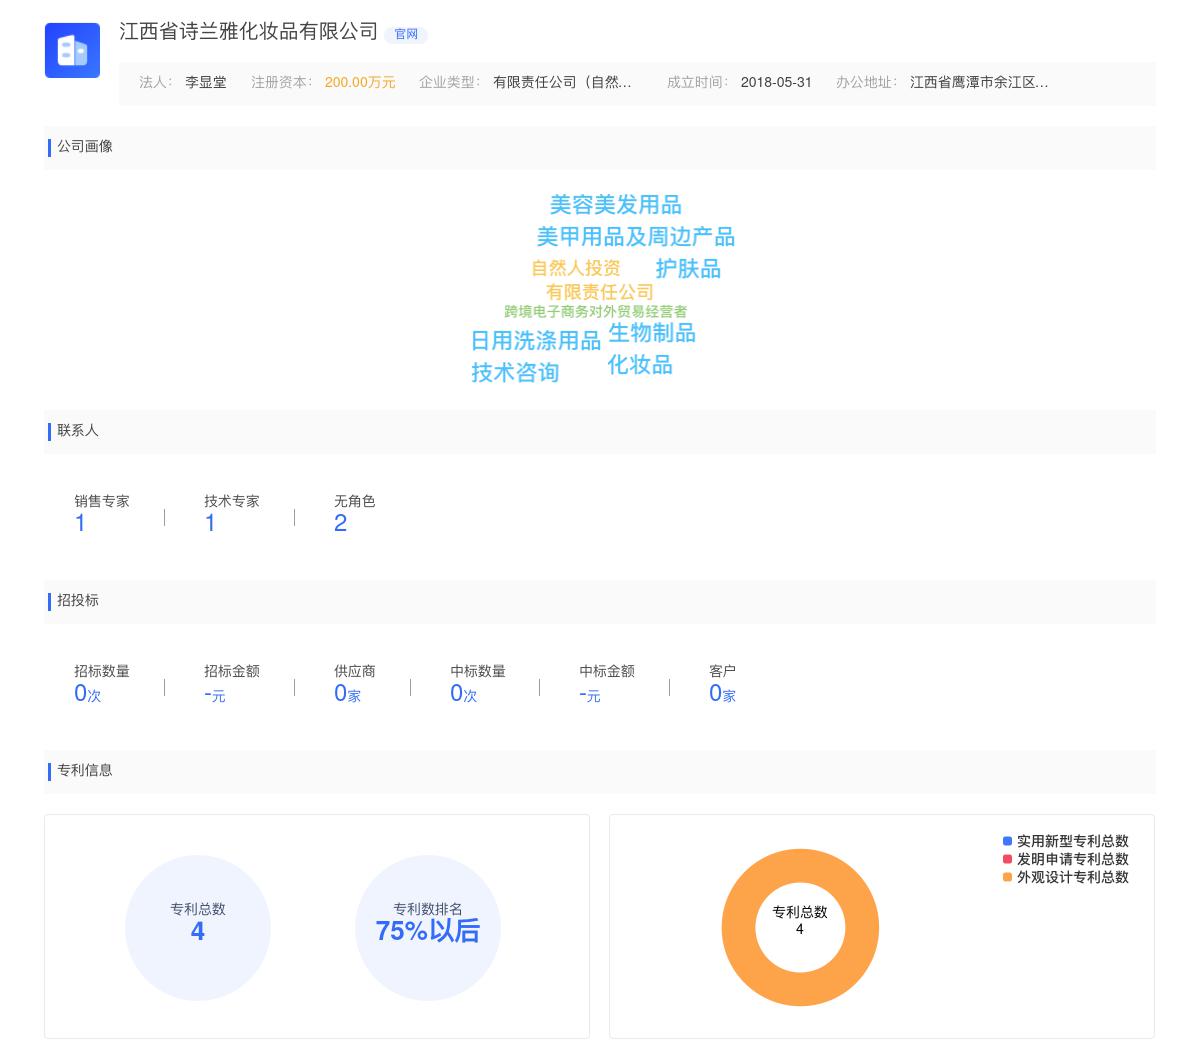The image size is (1200, 1061).
Task: Select the 日用洗涤用品 tag
Action: 536,341
